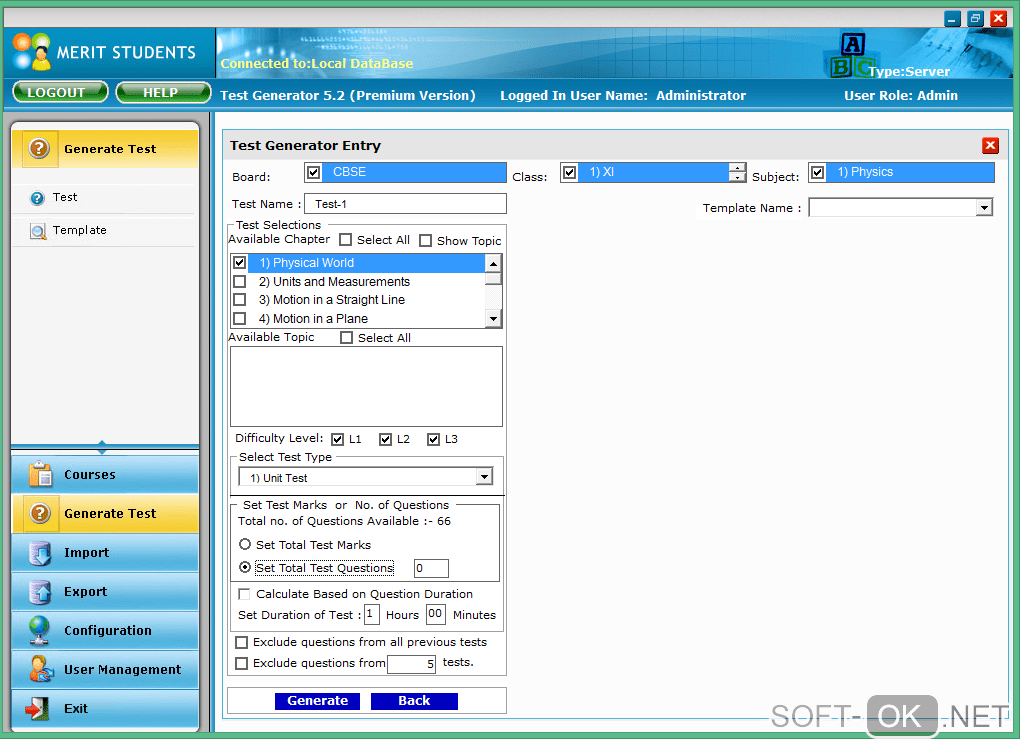Click the HELP button
This screenshot has width=1020, height=741.
coord(163,92)
